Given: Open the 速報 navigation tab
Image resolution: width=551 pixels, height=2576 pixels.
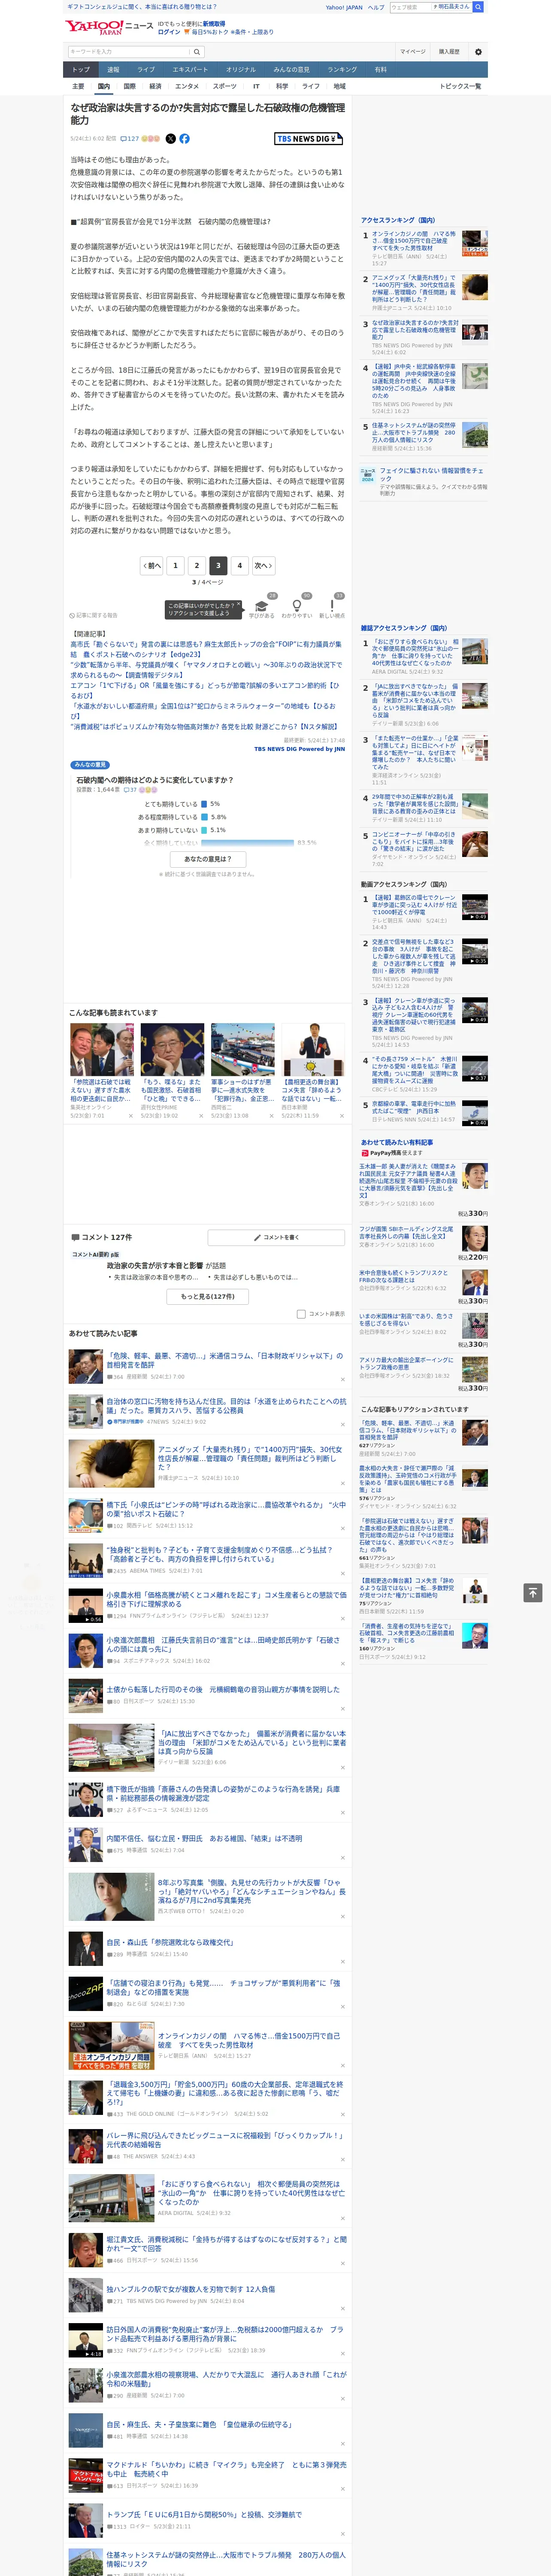Looking at the screenshot, I should (113, 70).
